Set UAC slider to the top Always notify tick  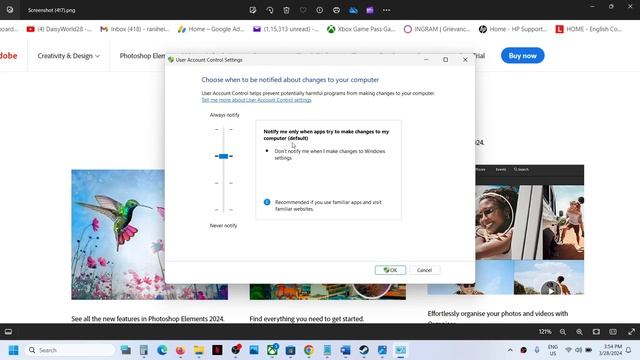coord(223,129)
